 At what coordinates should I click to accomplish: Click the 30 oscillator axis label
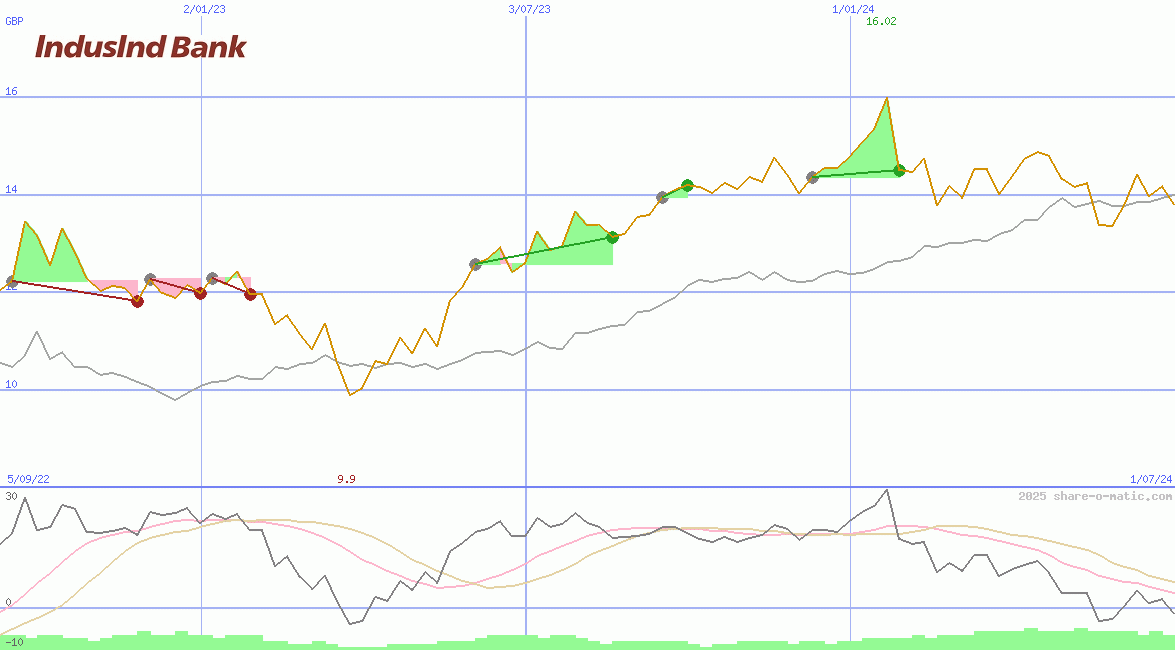pos(11,496)
